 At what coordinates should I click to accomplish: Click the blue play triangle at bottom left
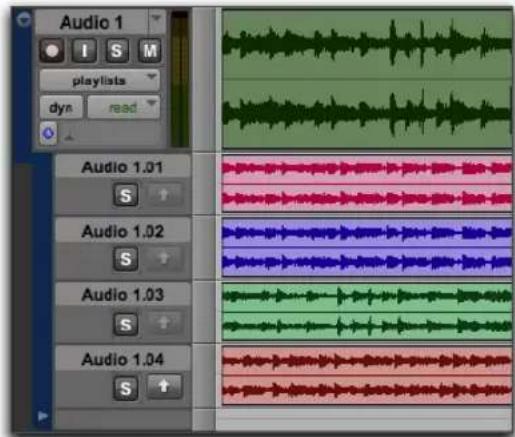click(42, 416)
